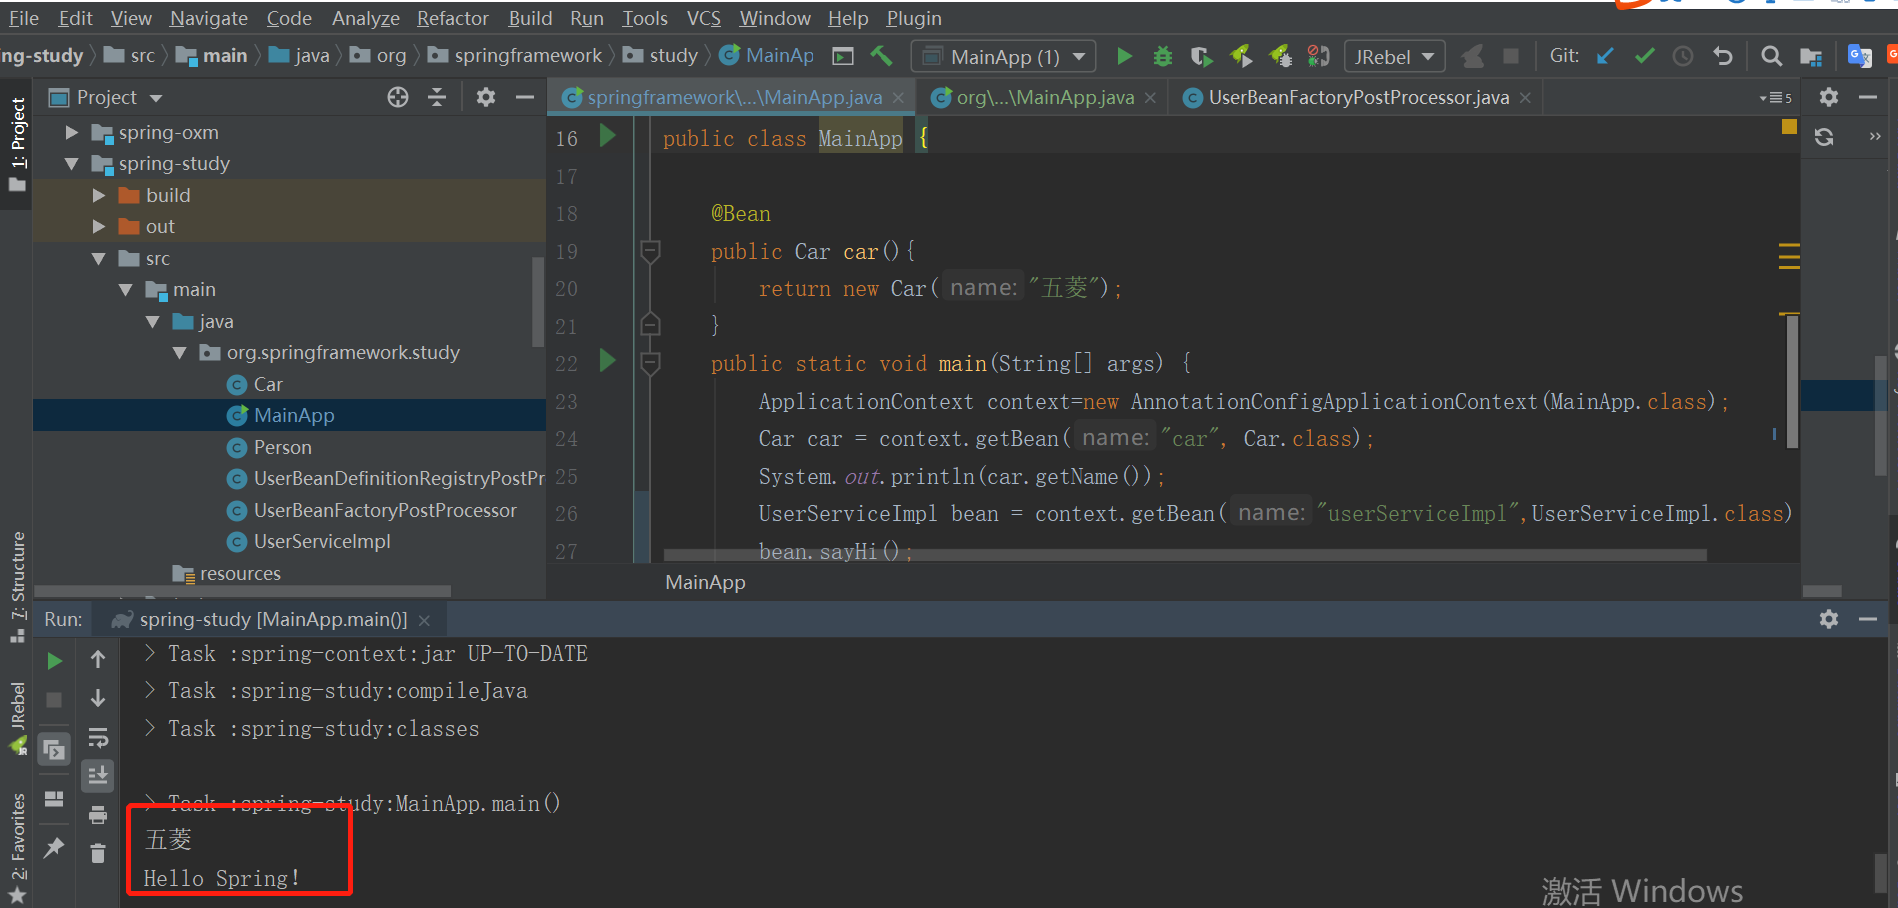This screenshot has height=908, width=1898.
Task: Start debugging with the green bug icon
Action: point(1162,56)
